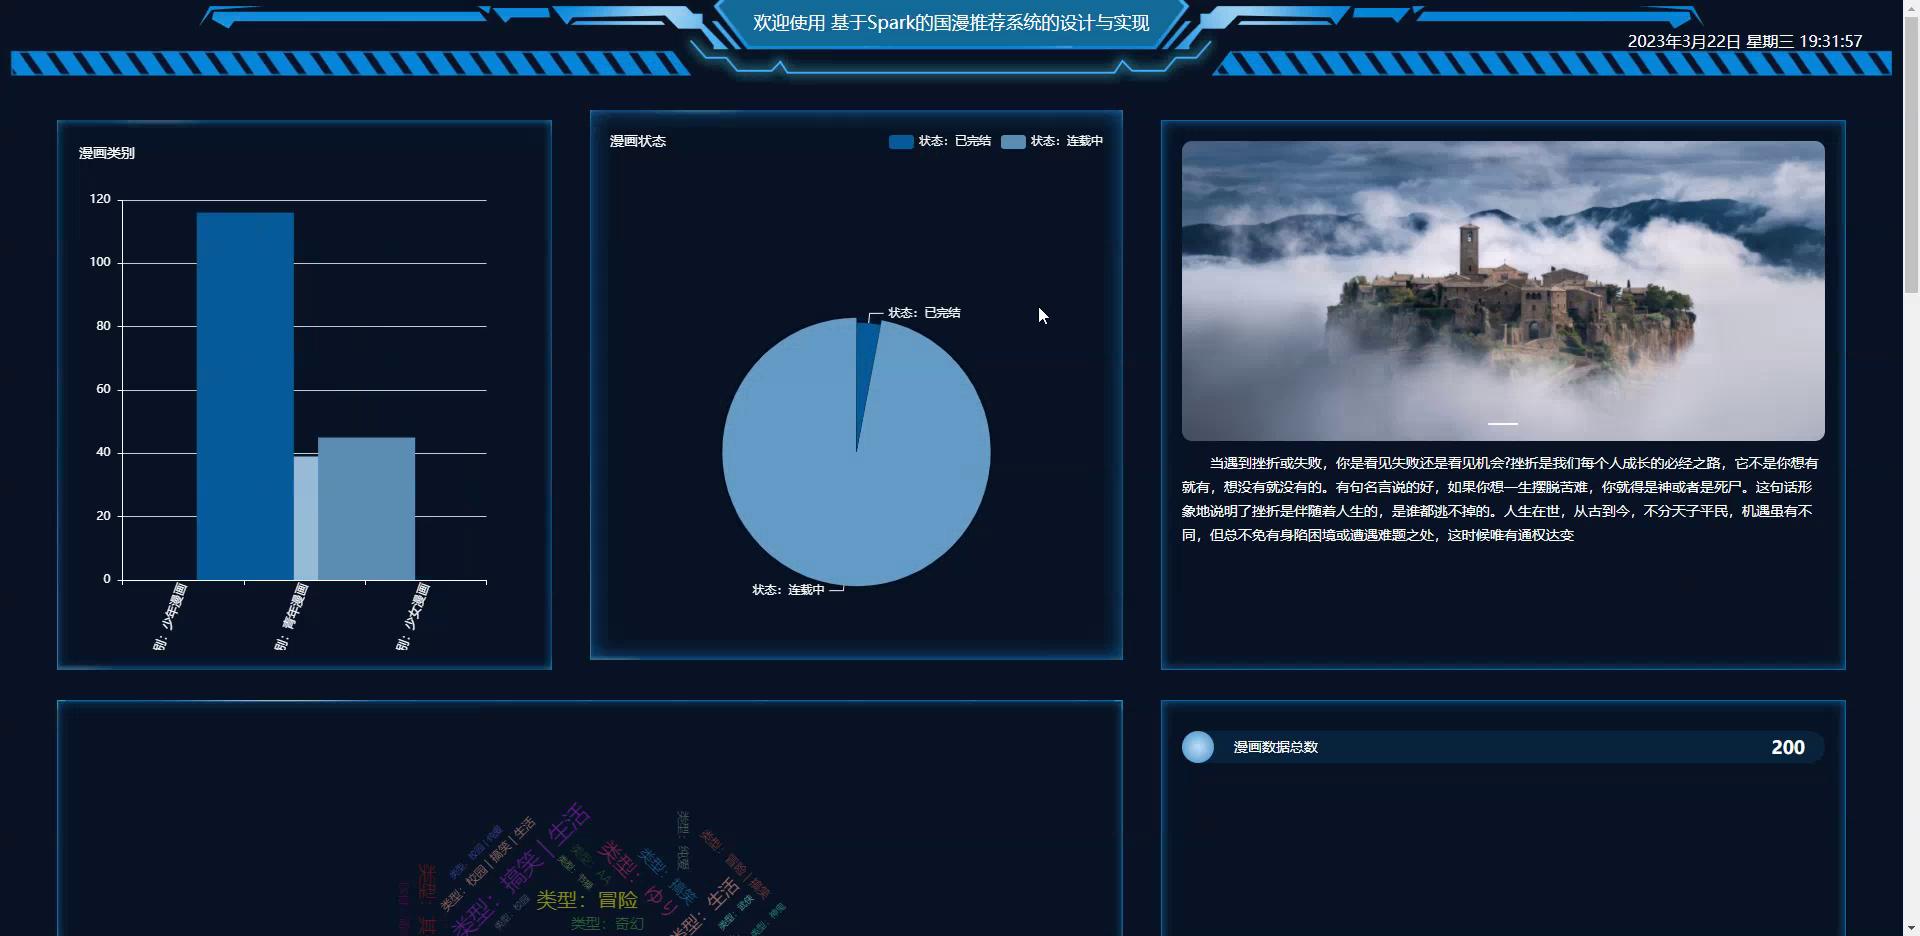Click the 40 y-axis value
This screenshot has height=936, width=1920.
(x=103, y=452)
